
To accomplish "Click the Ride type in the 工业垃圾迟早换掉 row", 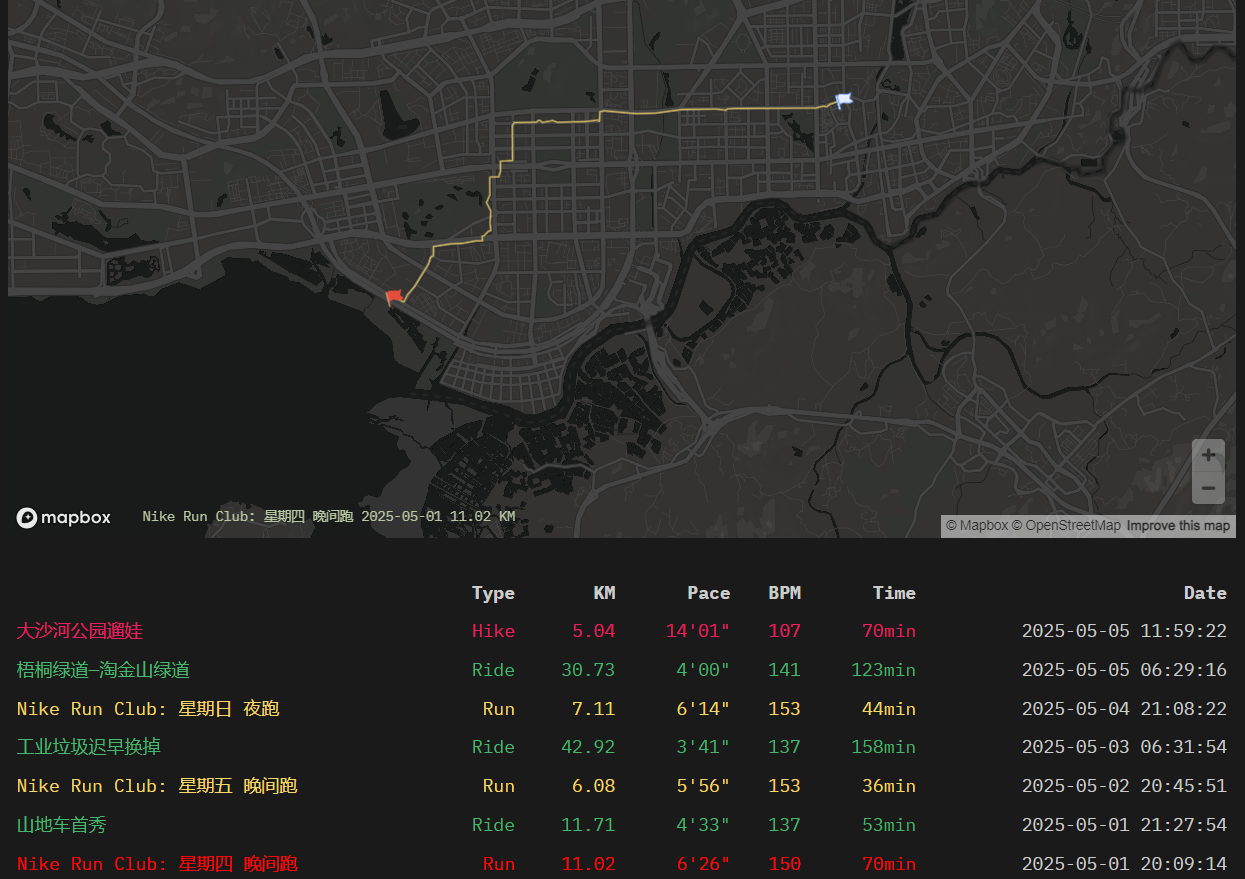I will [x=493, y=747].
